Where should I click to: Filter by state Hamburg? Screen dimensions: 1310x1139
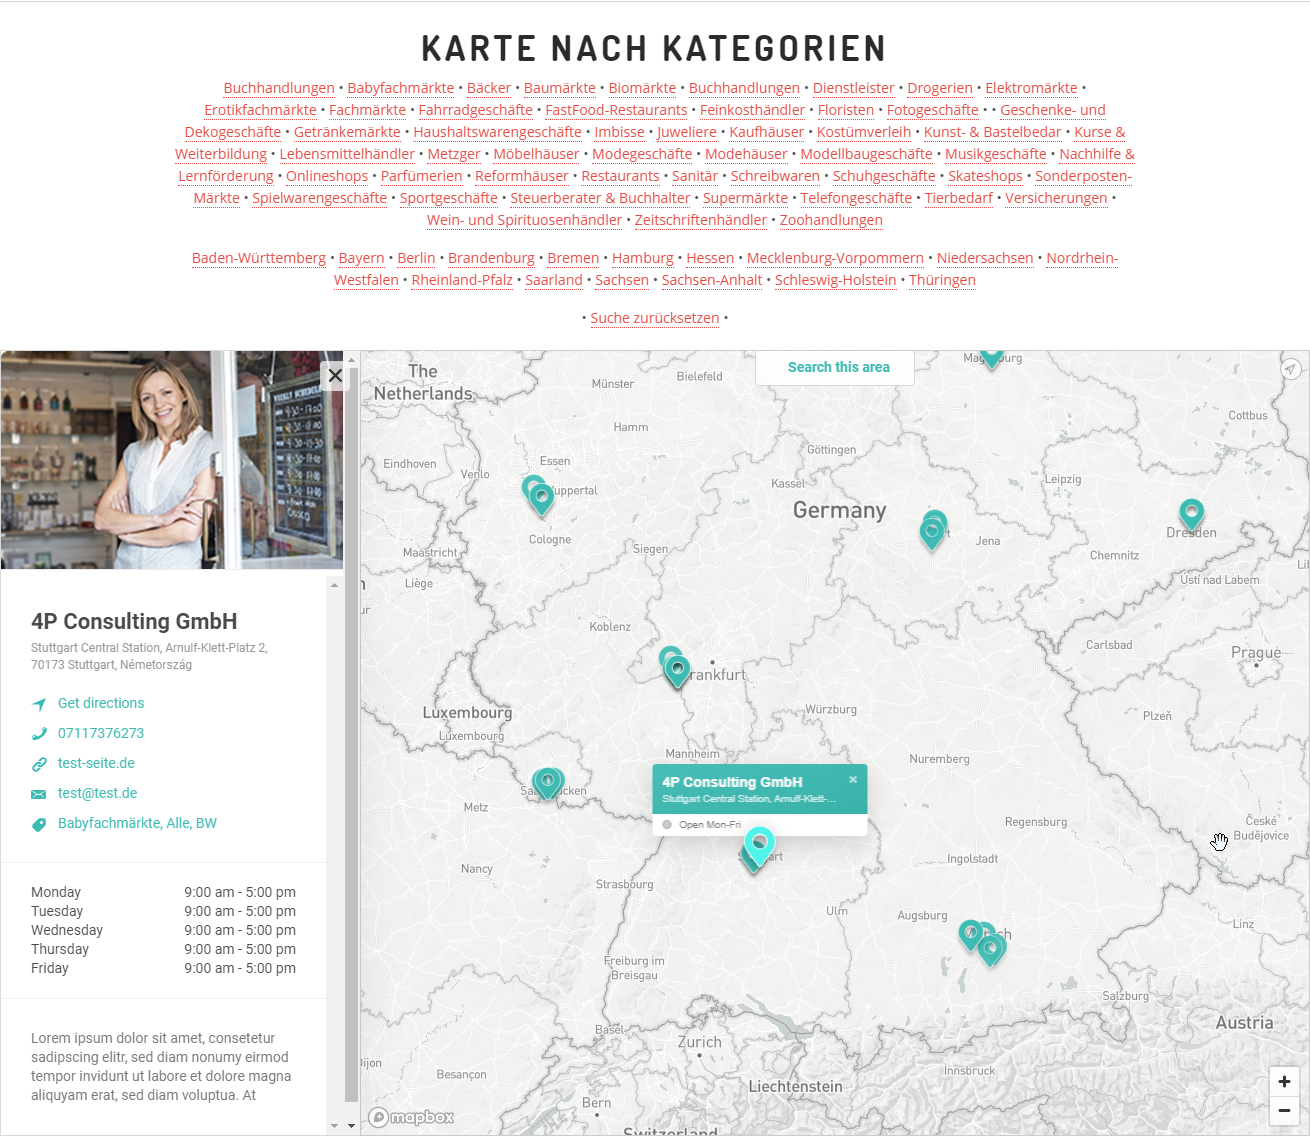[x=643, y=258]
